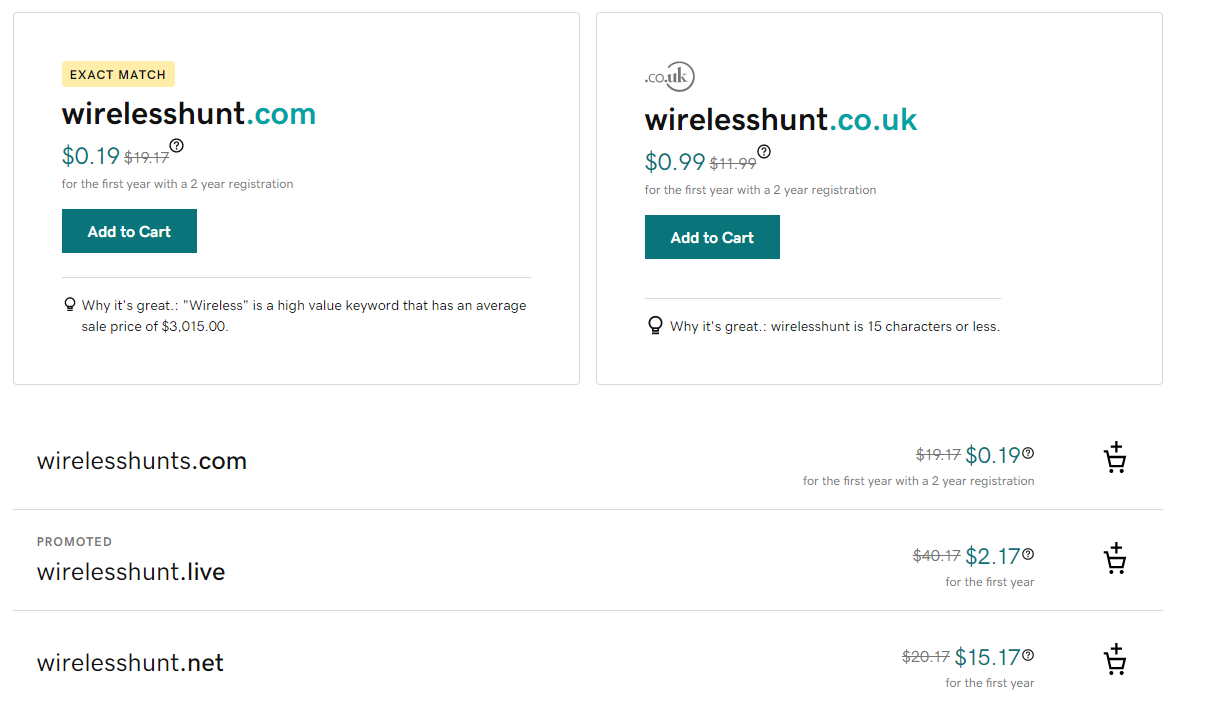Click the $0.19 wirelesshunt.com card price
The image size is (1231, 709).
click(x=91, y=156)
